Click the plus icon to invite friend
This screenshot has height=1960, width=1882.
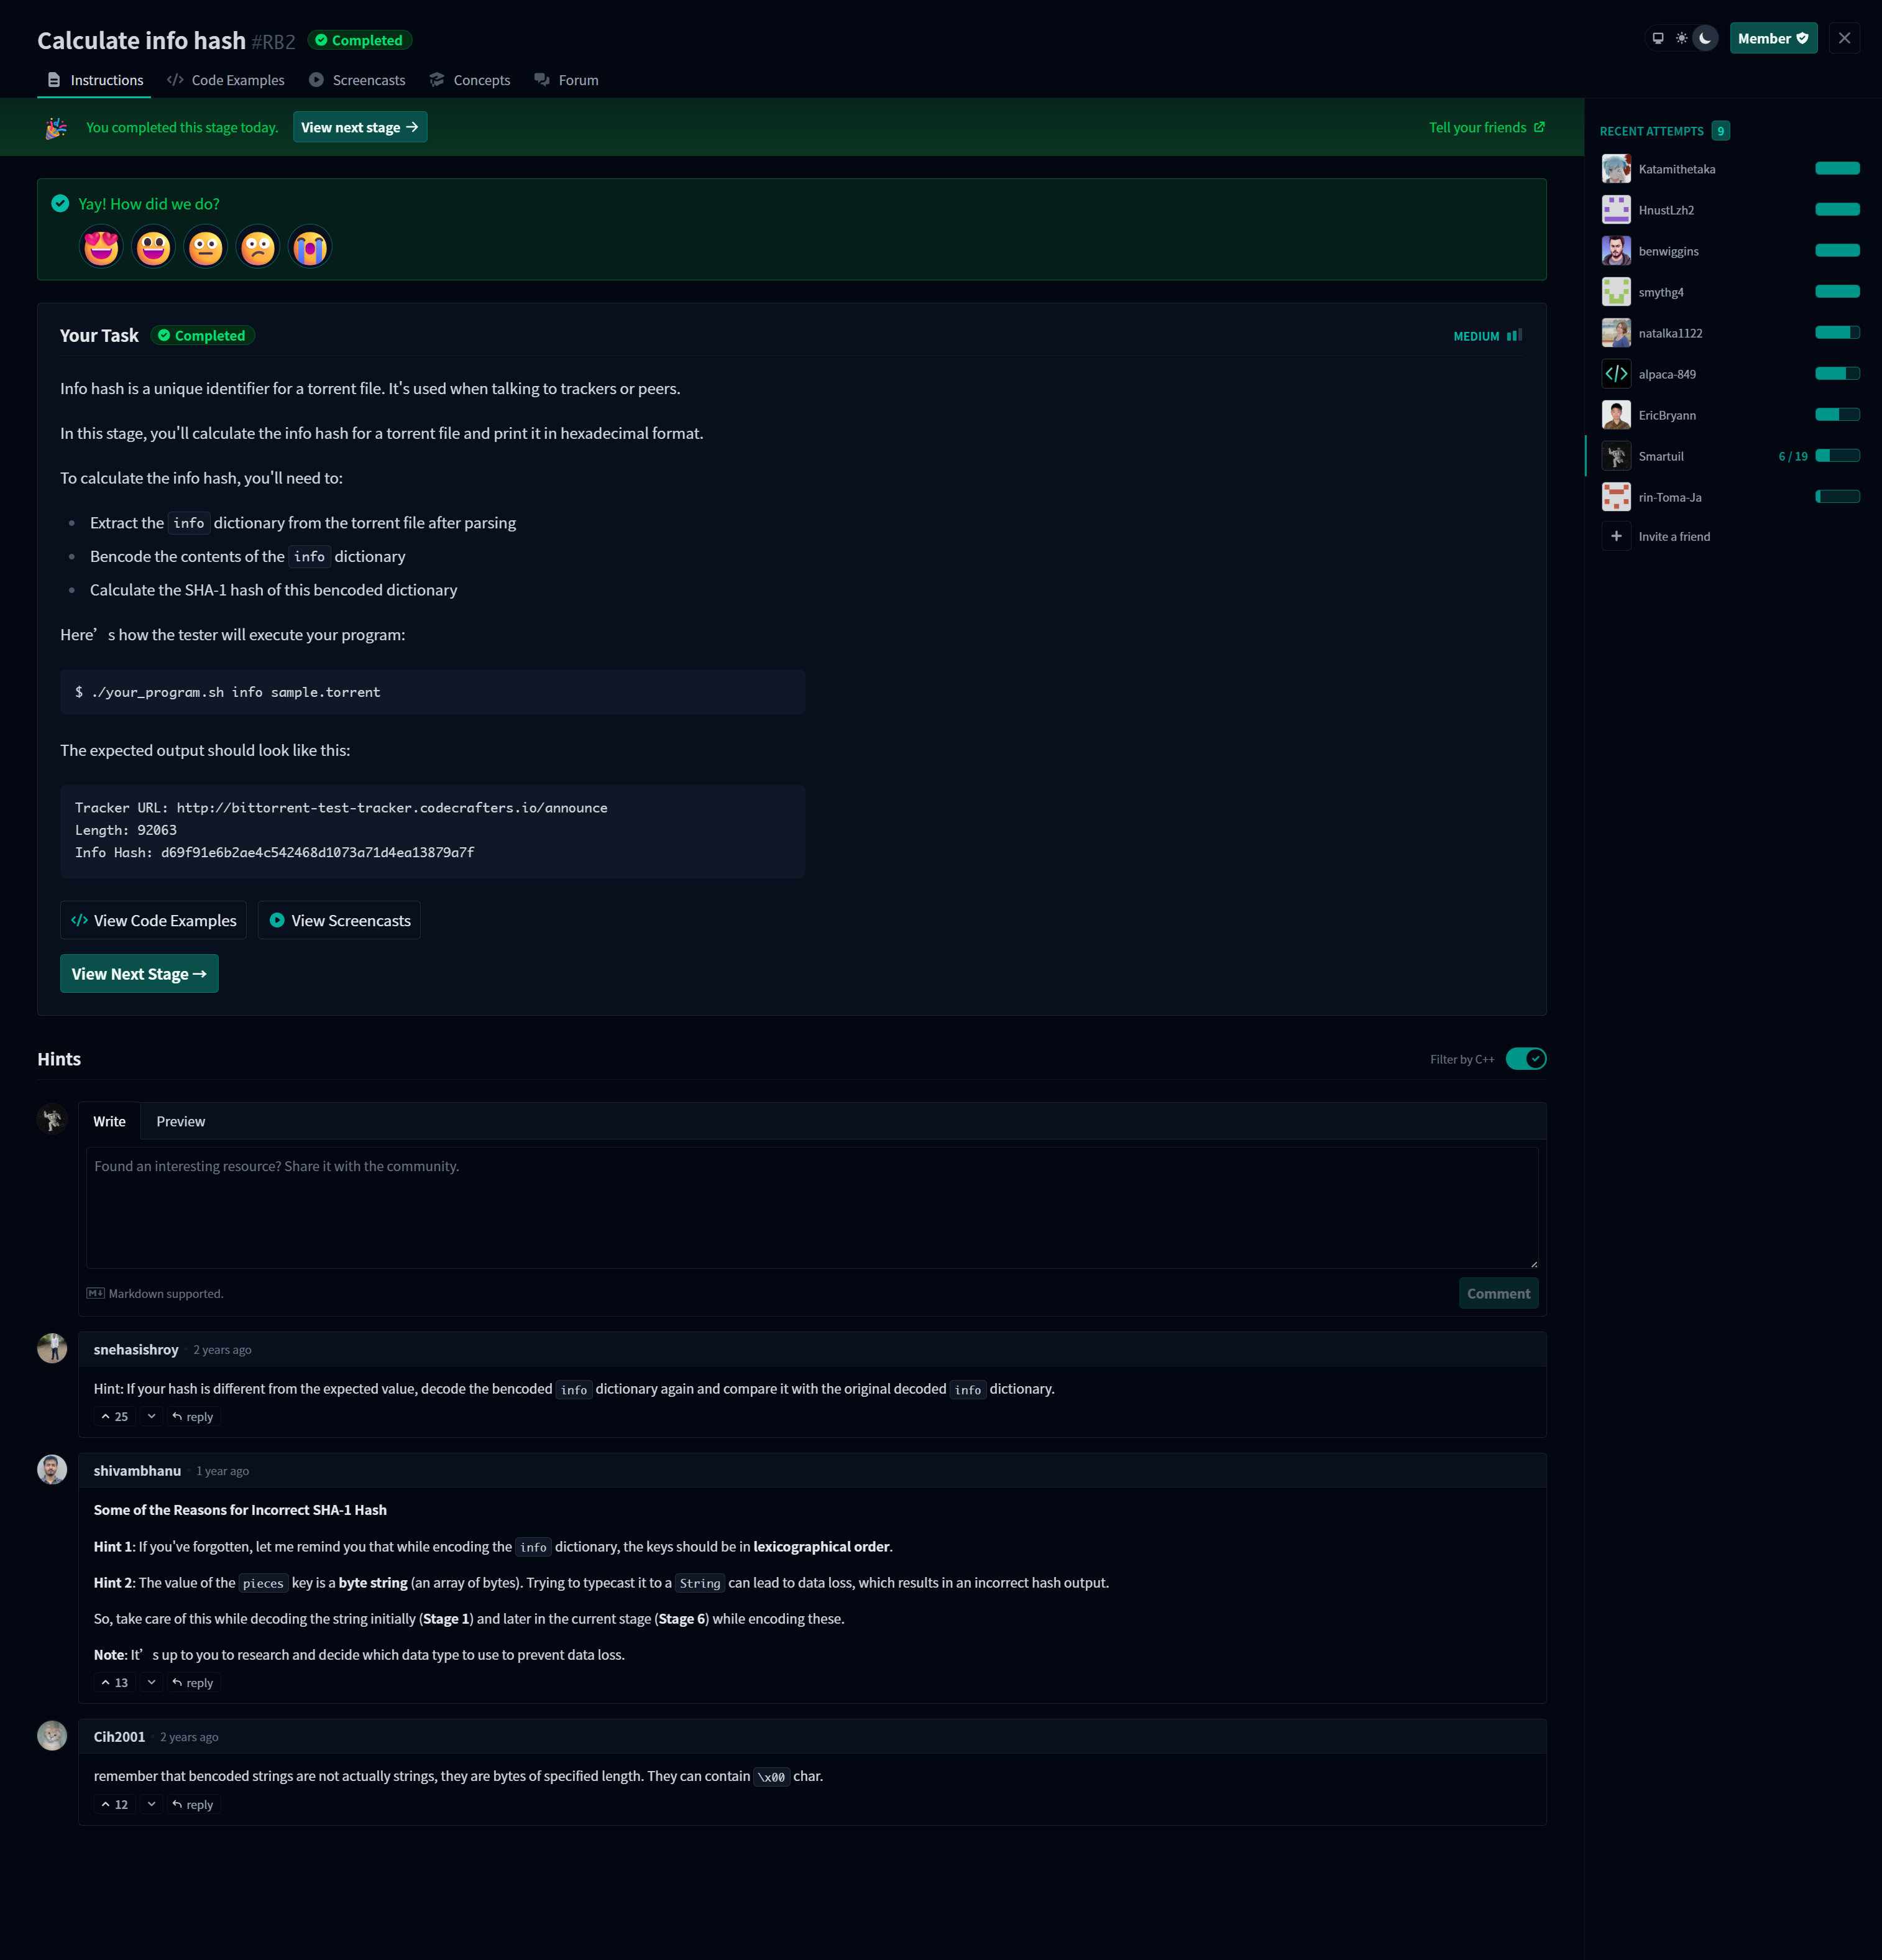click(x=1616, y=536)
